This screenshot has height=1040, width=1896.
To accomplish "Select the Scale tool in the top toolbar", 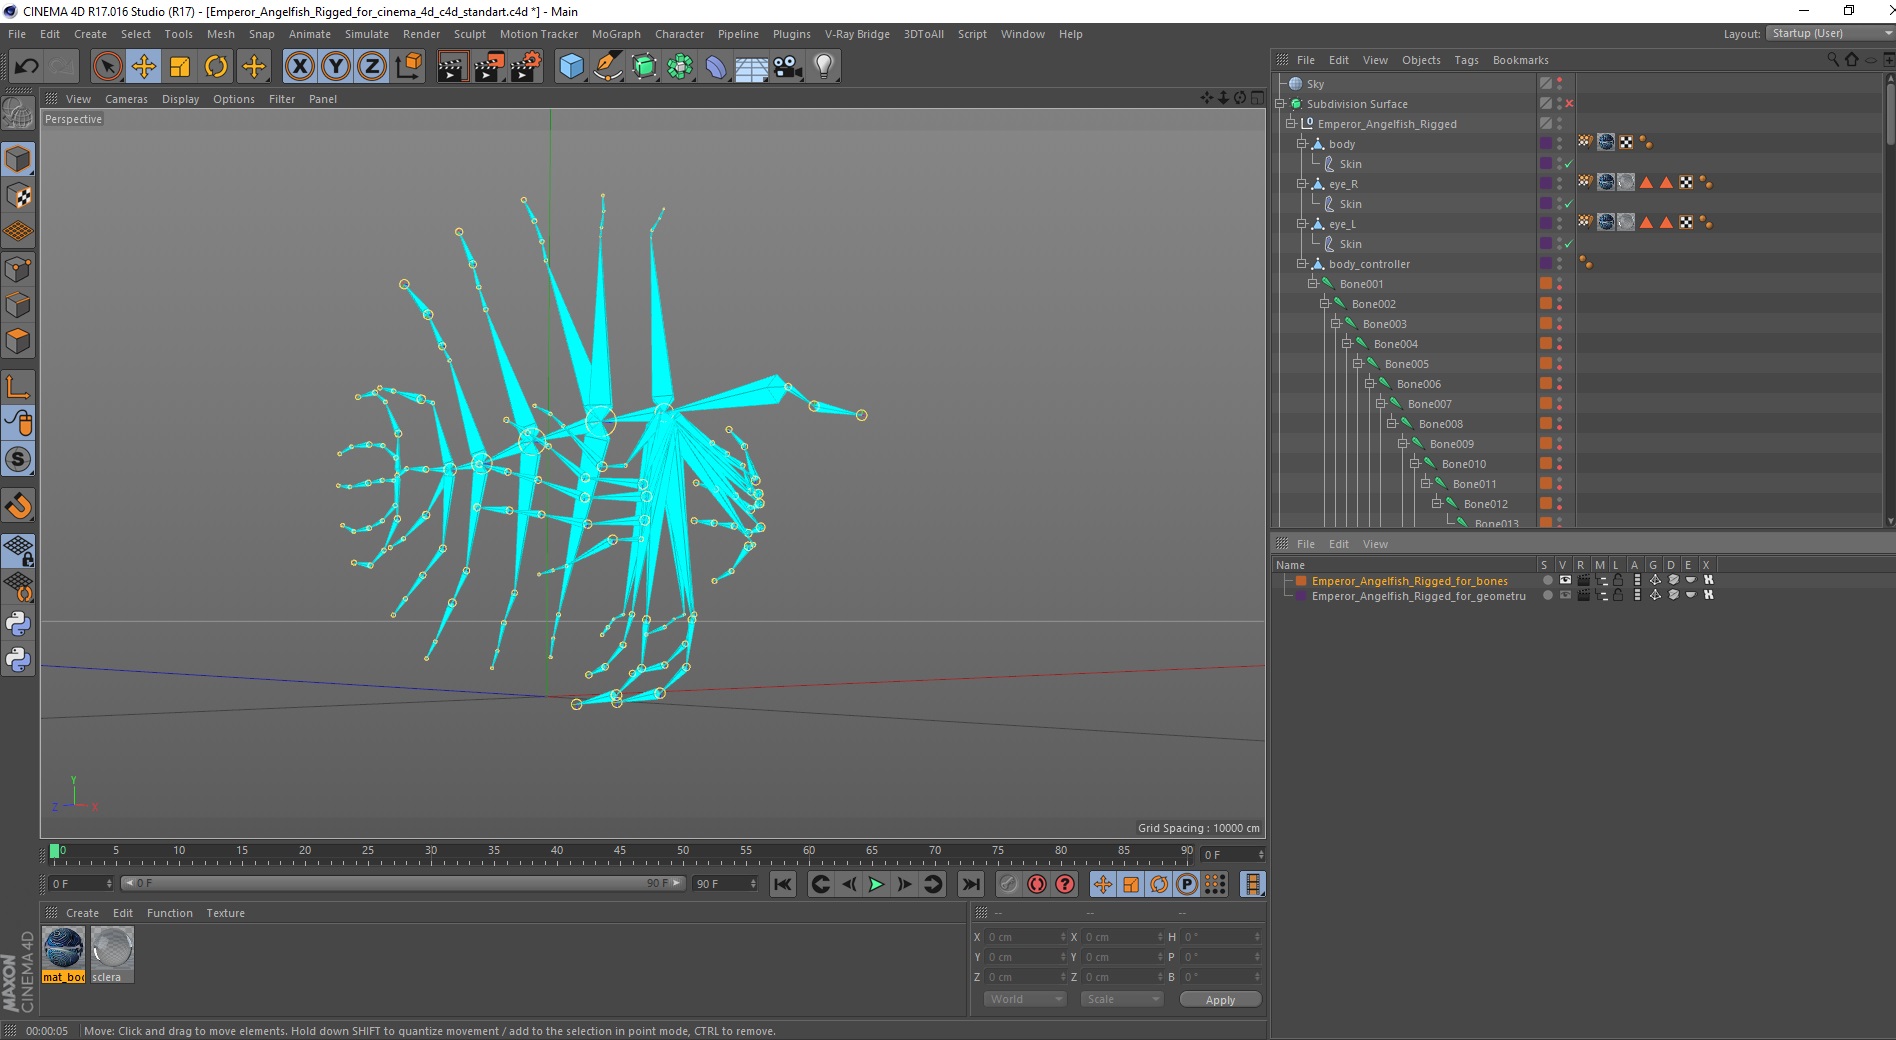I will (x=180, y=67).
